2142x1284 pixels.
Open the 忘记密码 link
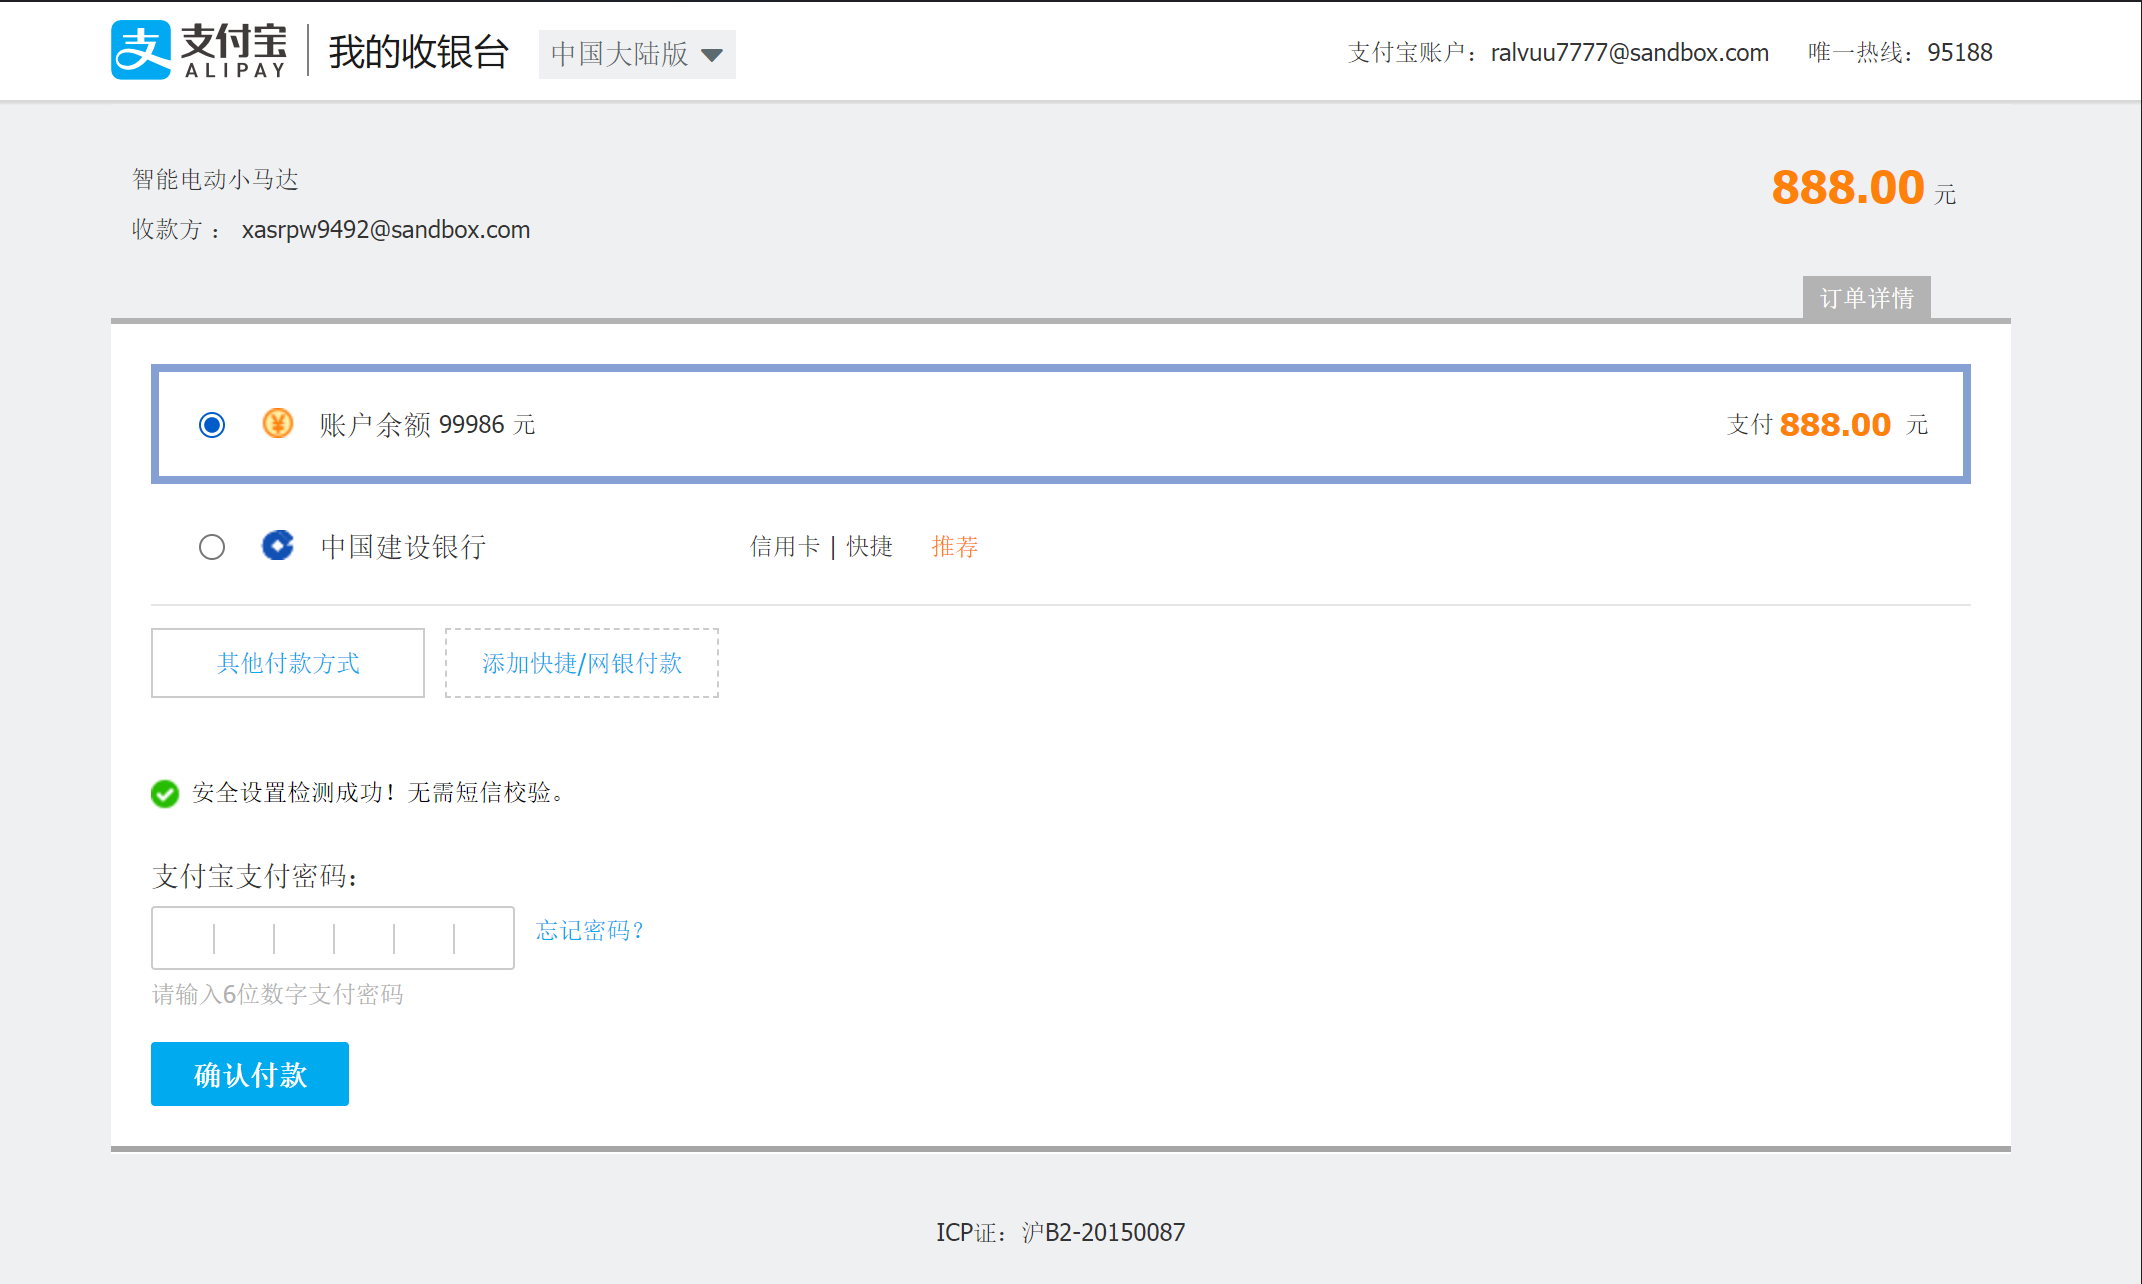tap(590, 931)
